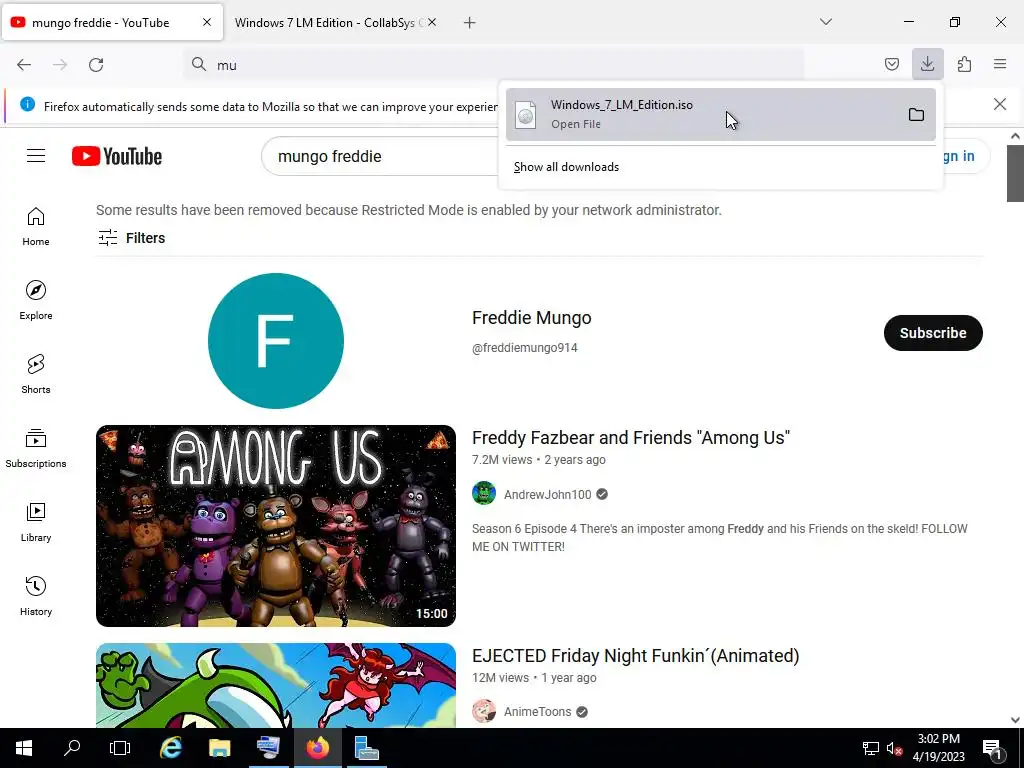
Task: Open File Explorer from the taskbar
Action: pos(219,748)
